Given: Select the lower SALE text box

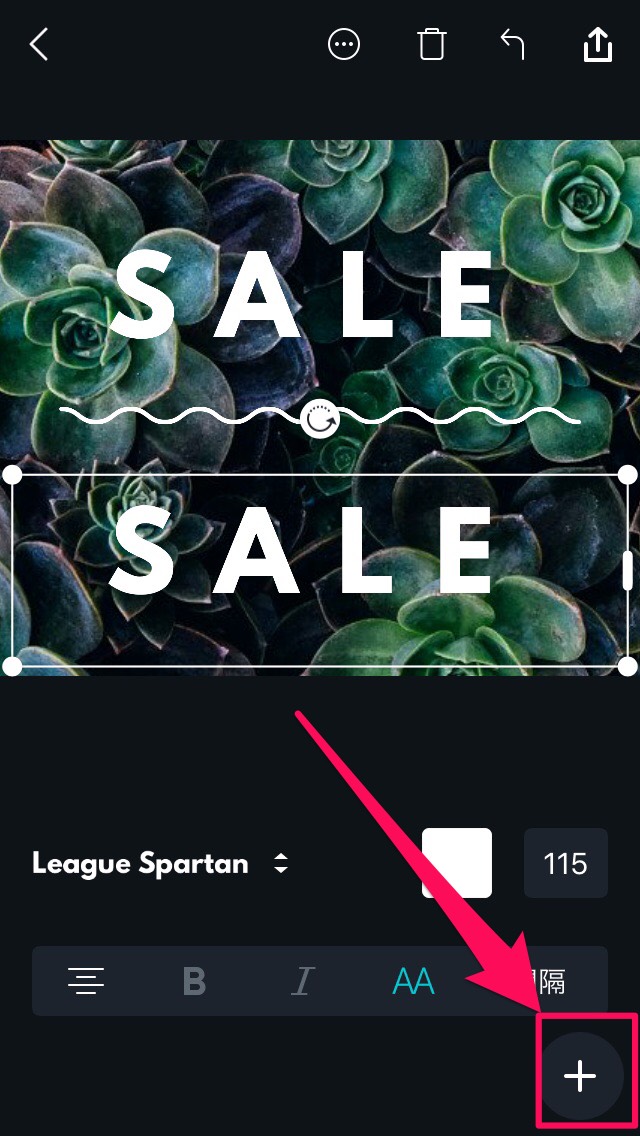Looking at the screenshot, I should pyautogui.click(x=320, y=570).
